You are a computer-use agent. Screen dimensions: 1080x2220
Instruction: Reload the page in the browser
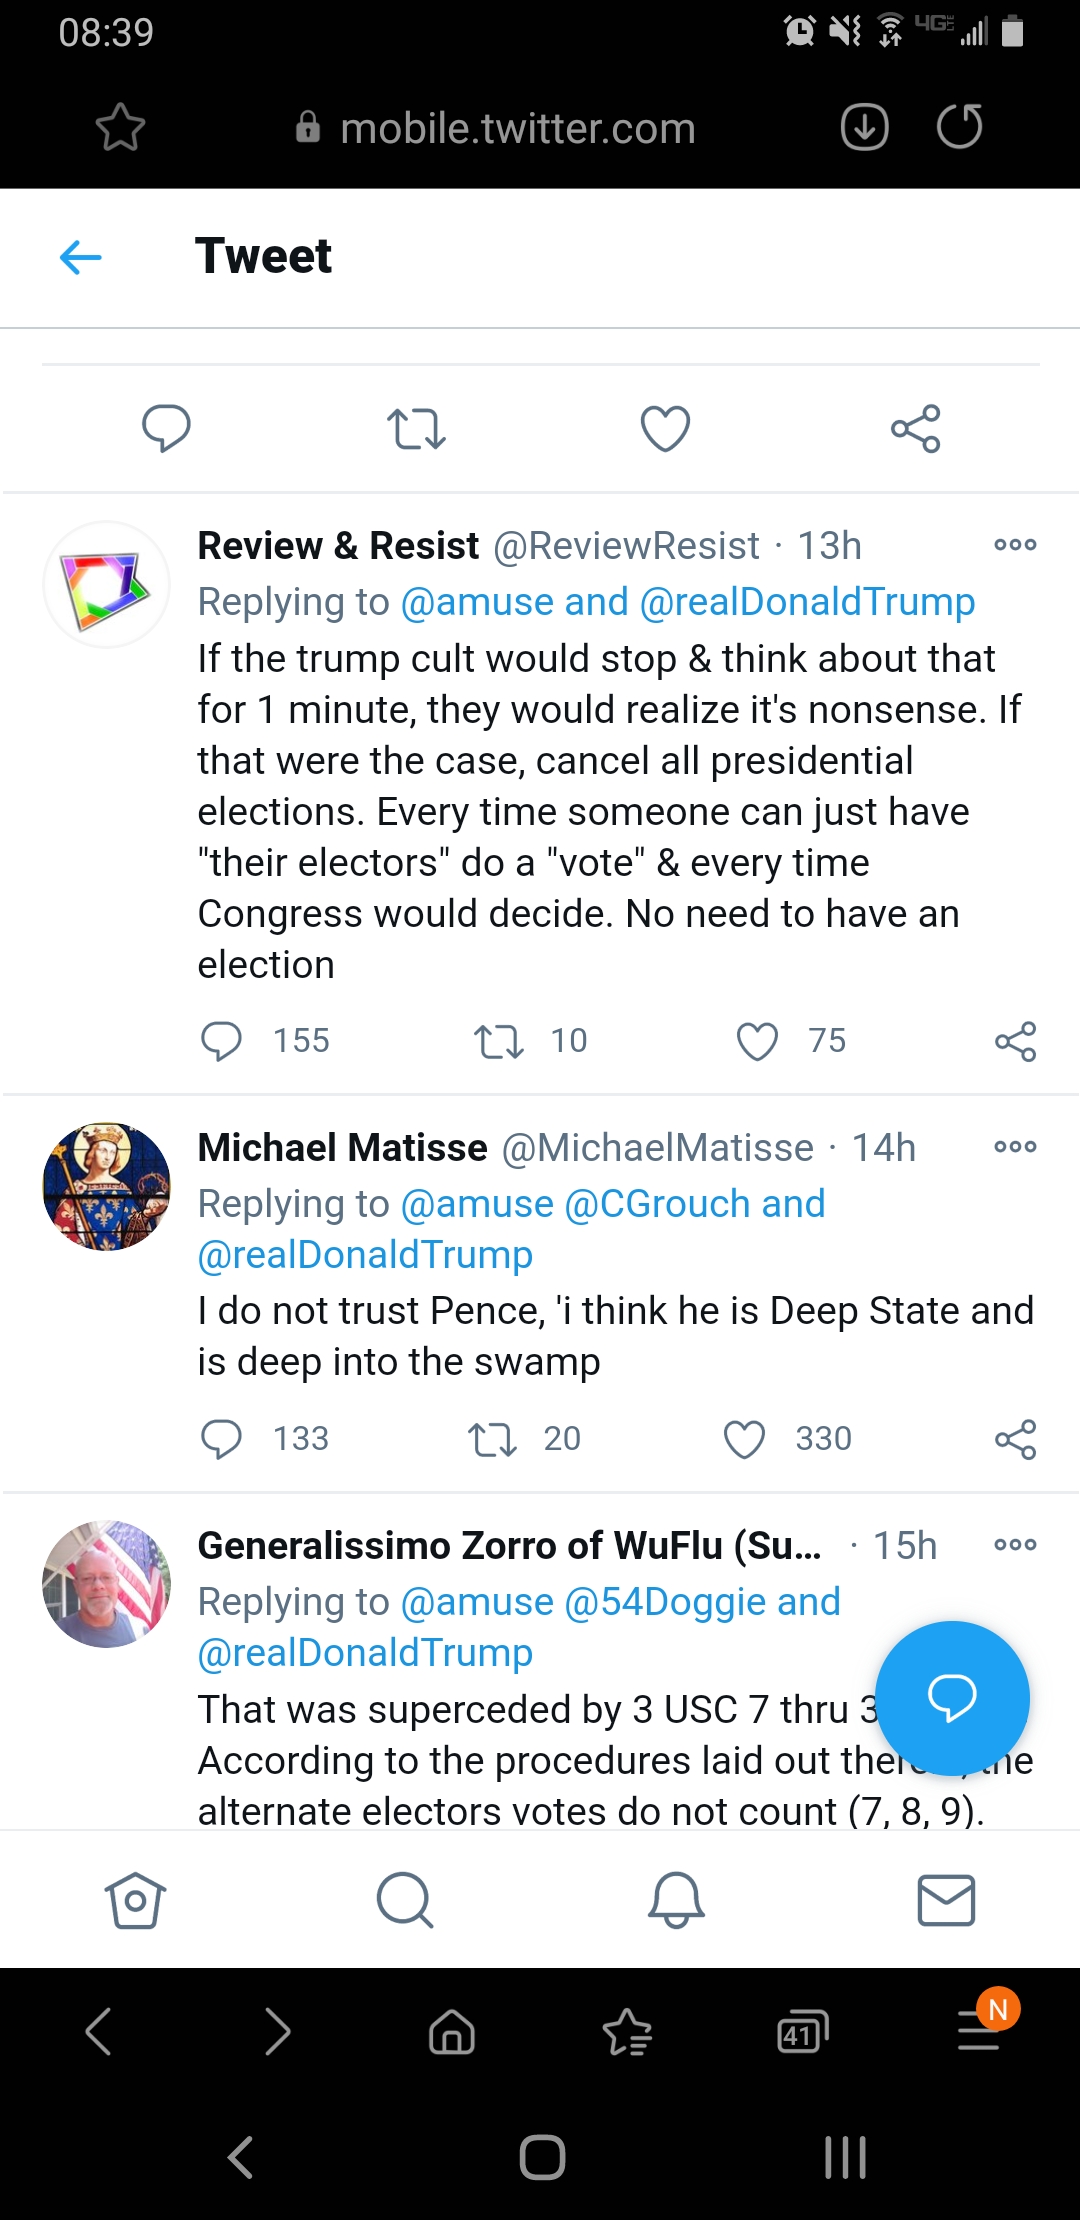(959, 127)
